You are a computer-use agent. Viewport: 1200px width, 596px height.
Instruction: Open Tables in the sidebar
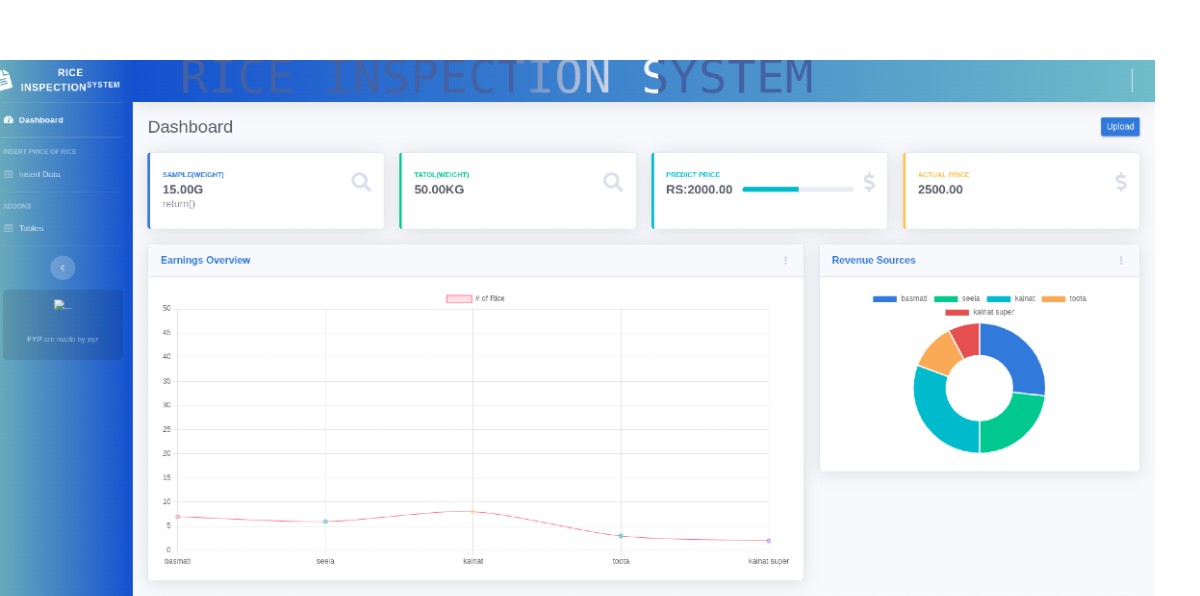click(31, 228)
